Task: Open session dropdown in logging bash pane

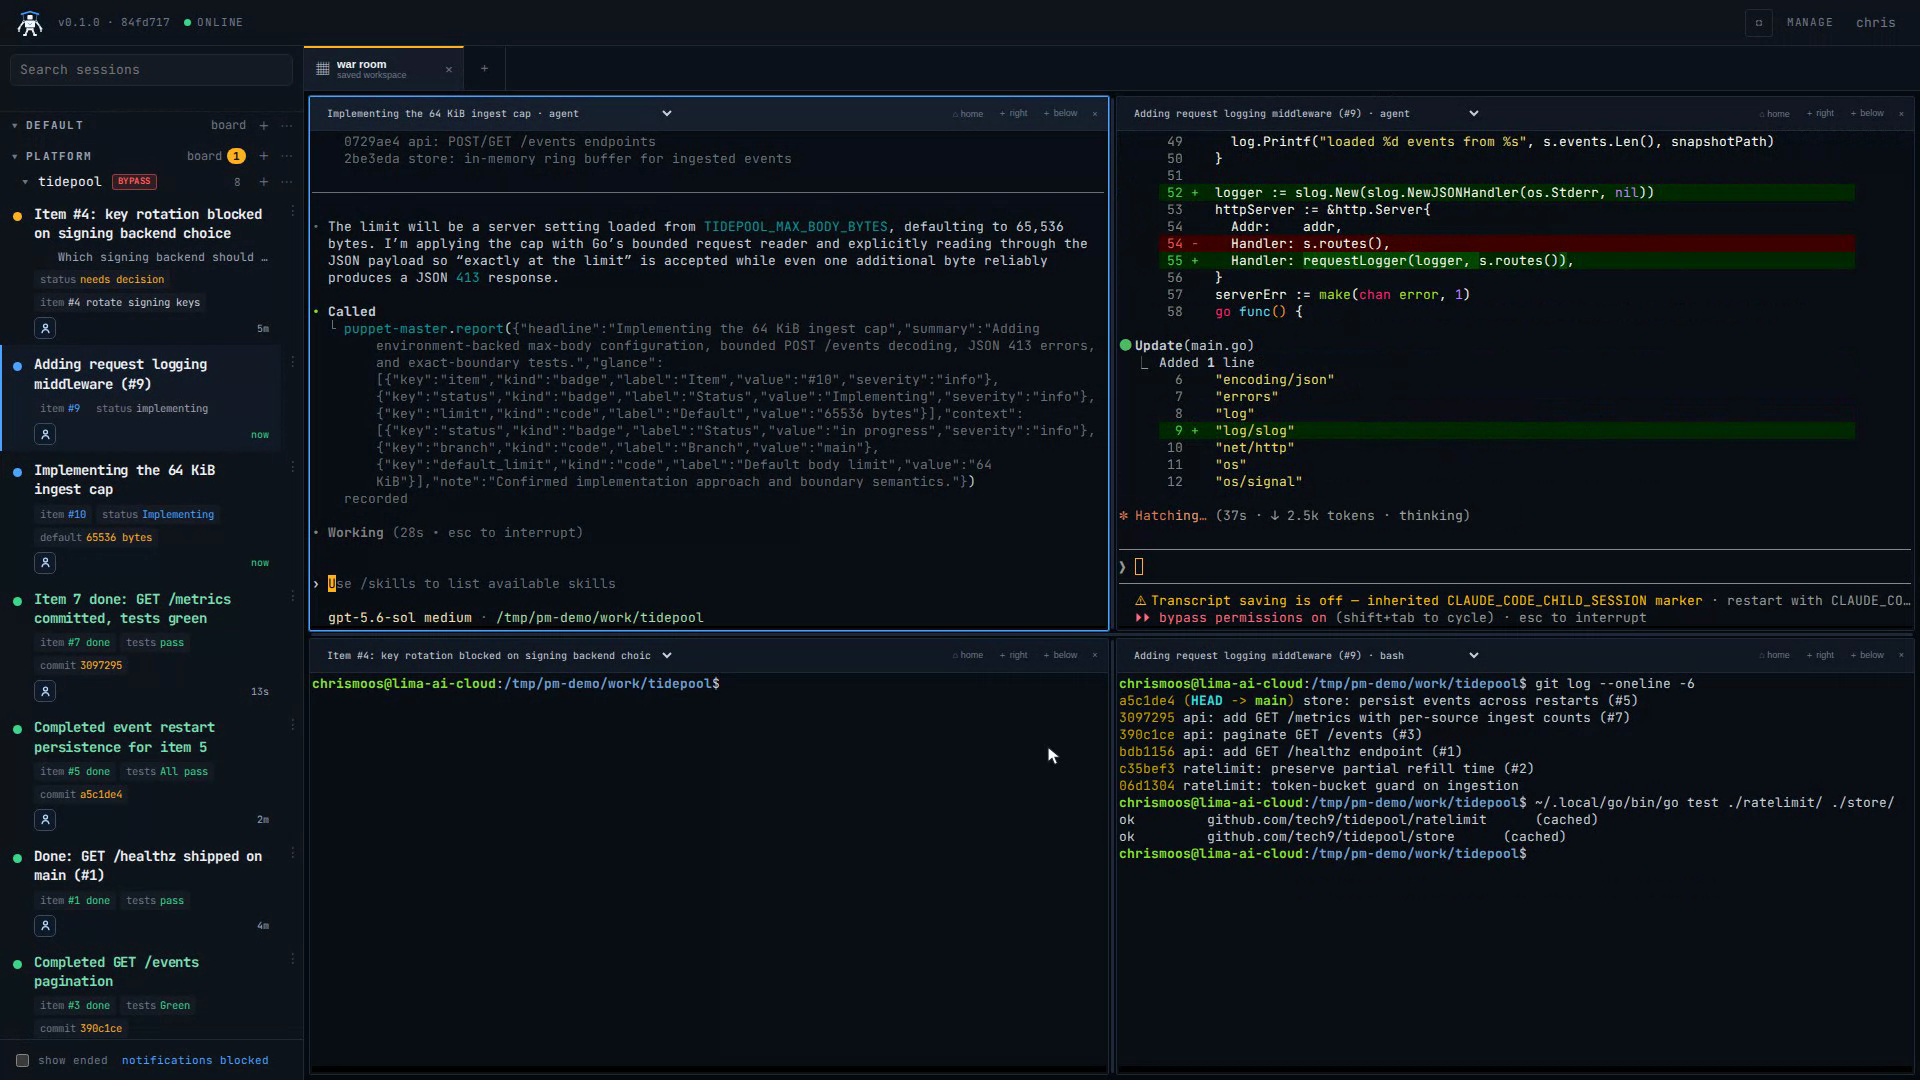Action: coord(1474,656)
